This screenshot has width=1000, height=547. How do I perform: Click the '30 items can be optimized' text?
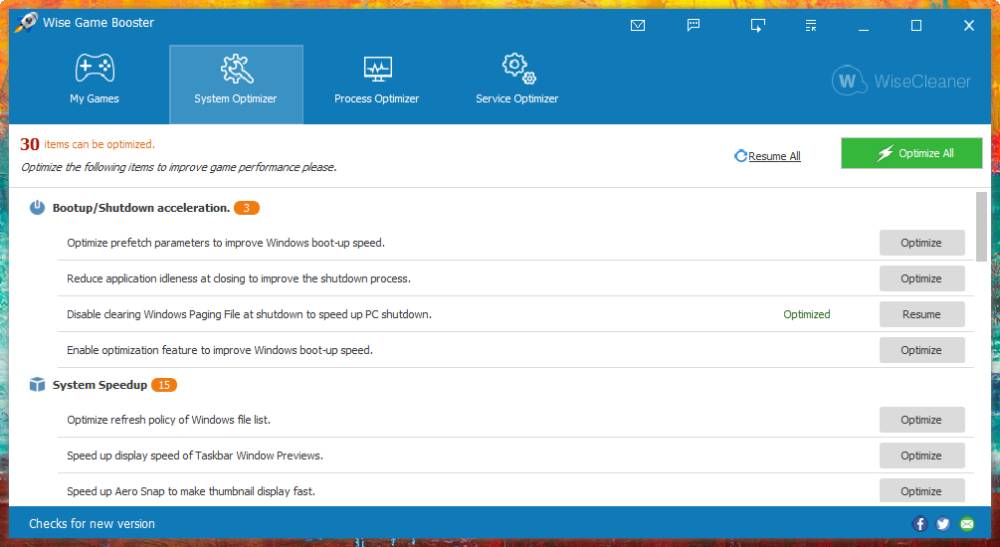(87, 144)
